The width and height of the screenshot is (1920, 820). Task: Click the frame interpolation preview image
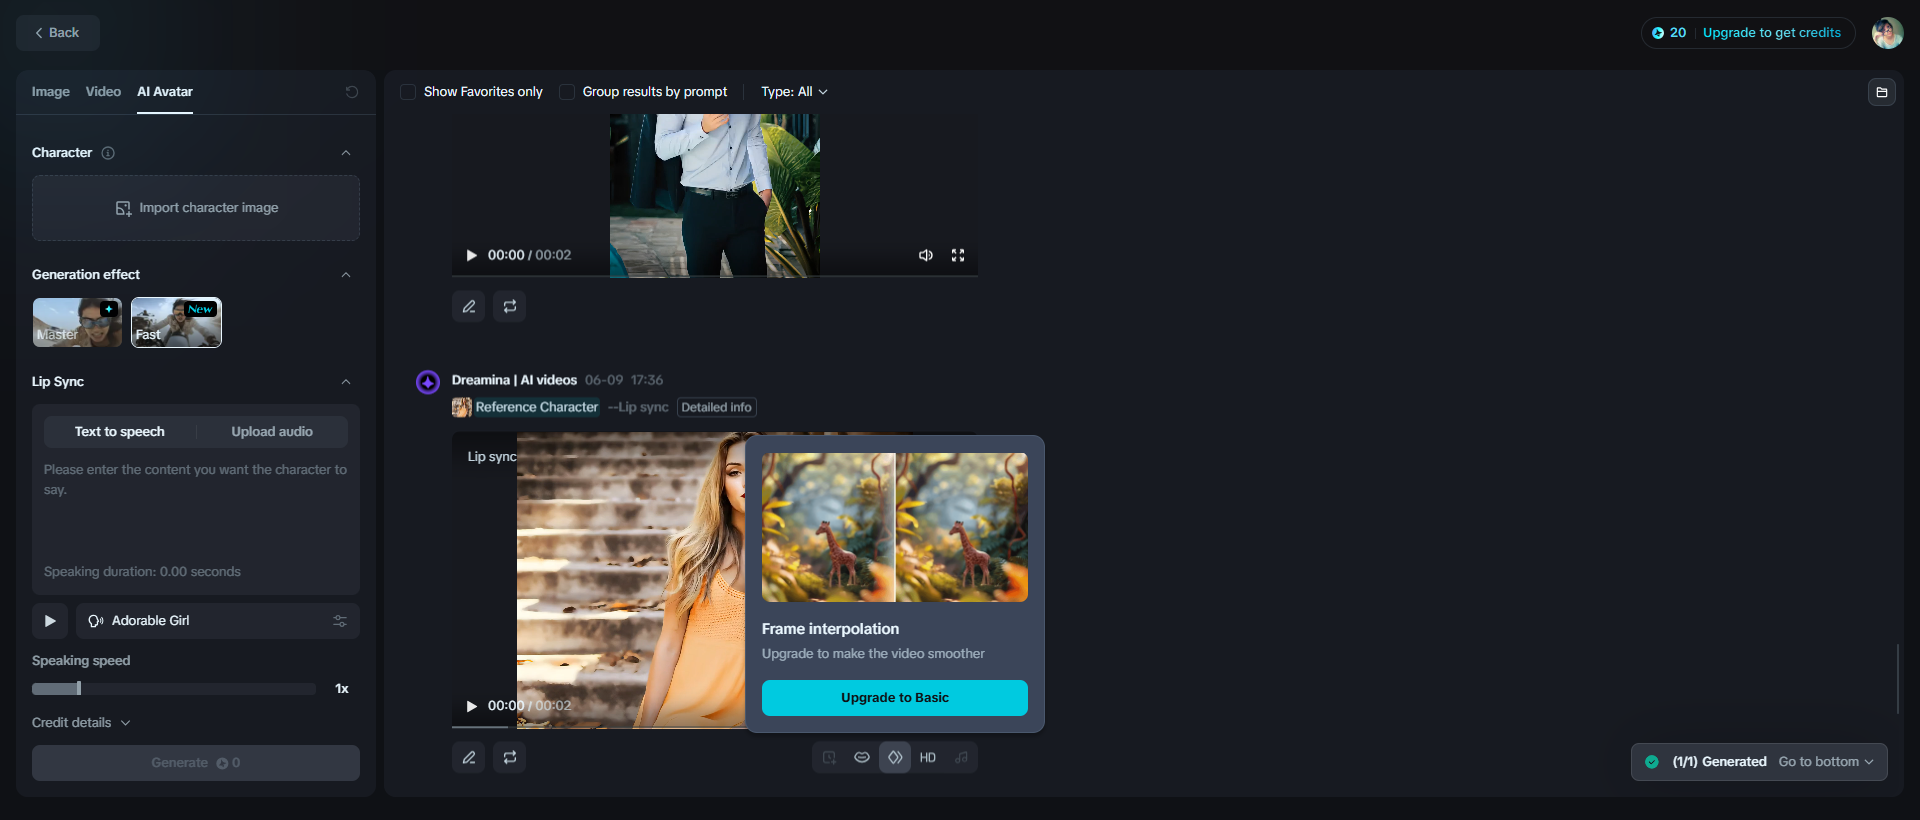point(895,527)
